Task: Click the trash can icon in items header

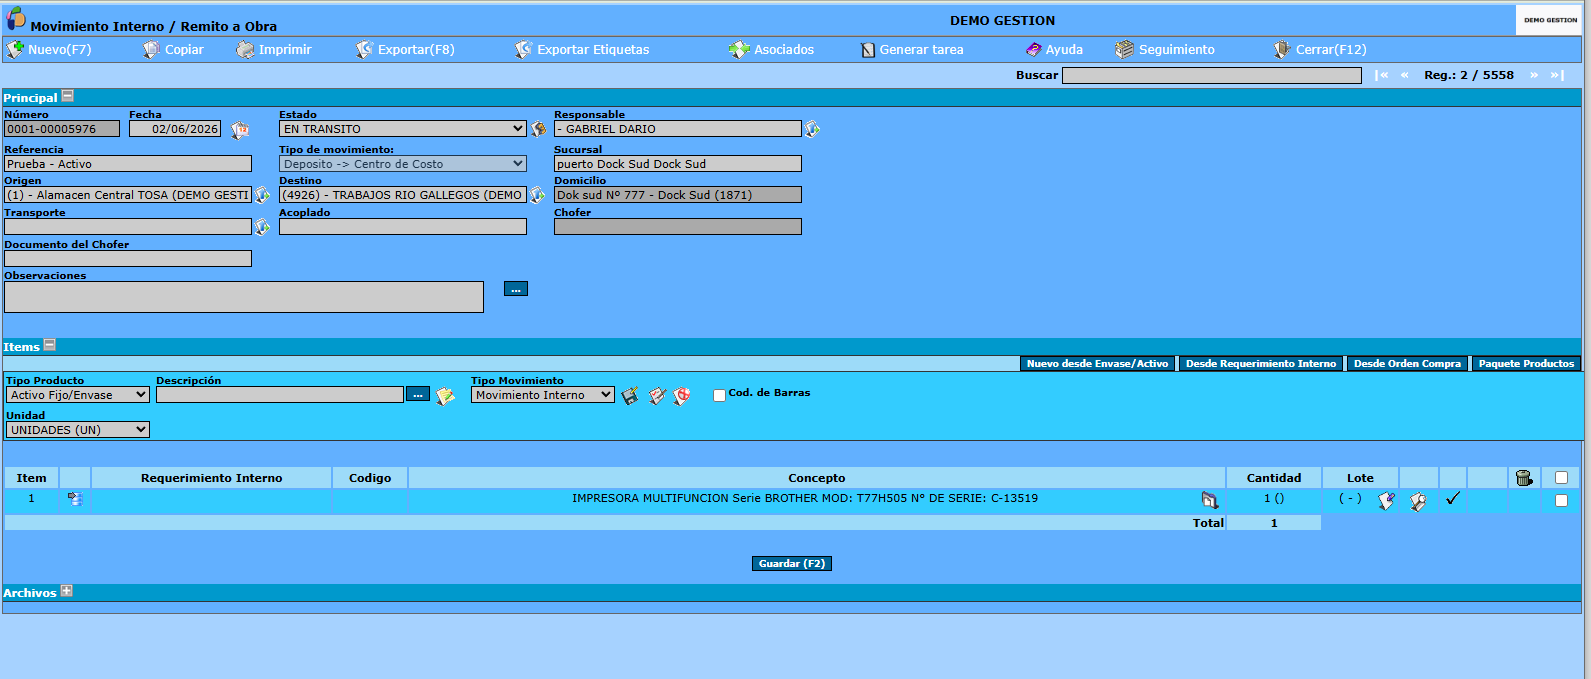Action: 1524,478
